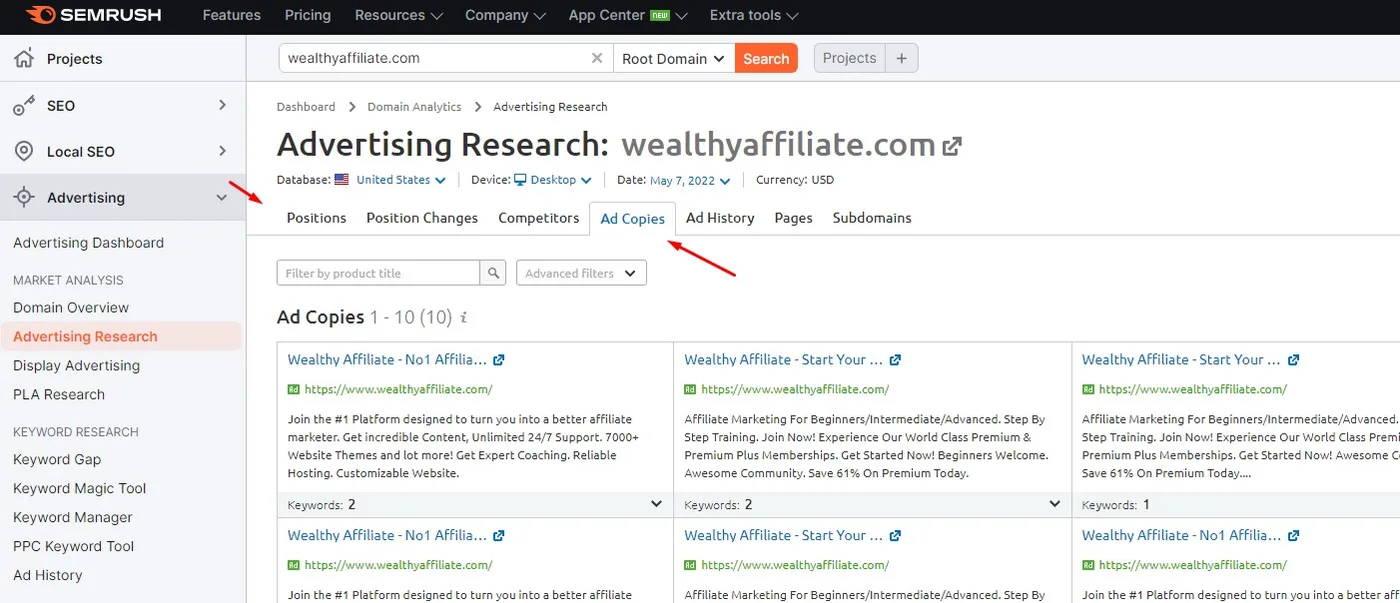Open external link icon beside wealthyaffiliate.com title

coord(952,146)
